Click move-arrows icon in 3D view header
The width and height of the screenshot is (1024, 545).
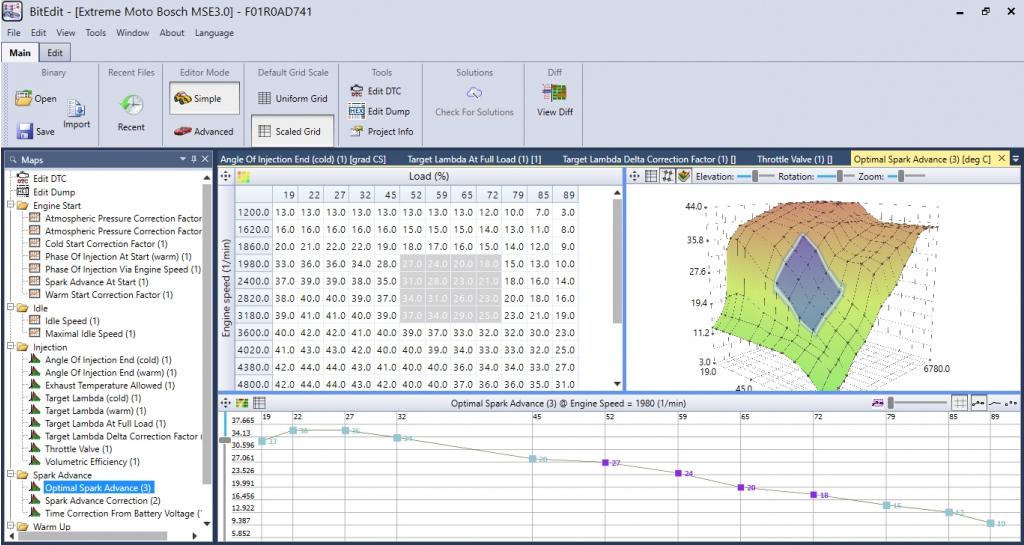pyautogui.click(x=633, y=176)
